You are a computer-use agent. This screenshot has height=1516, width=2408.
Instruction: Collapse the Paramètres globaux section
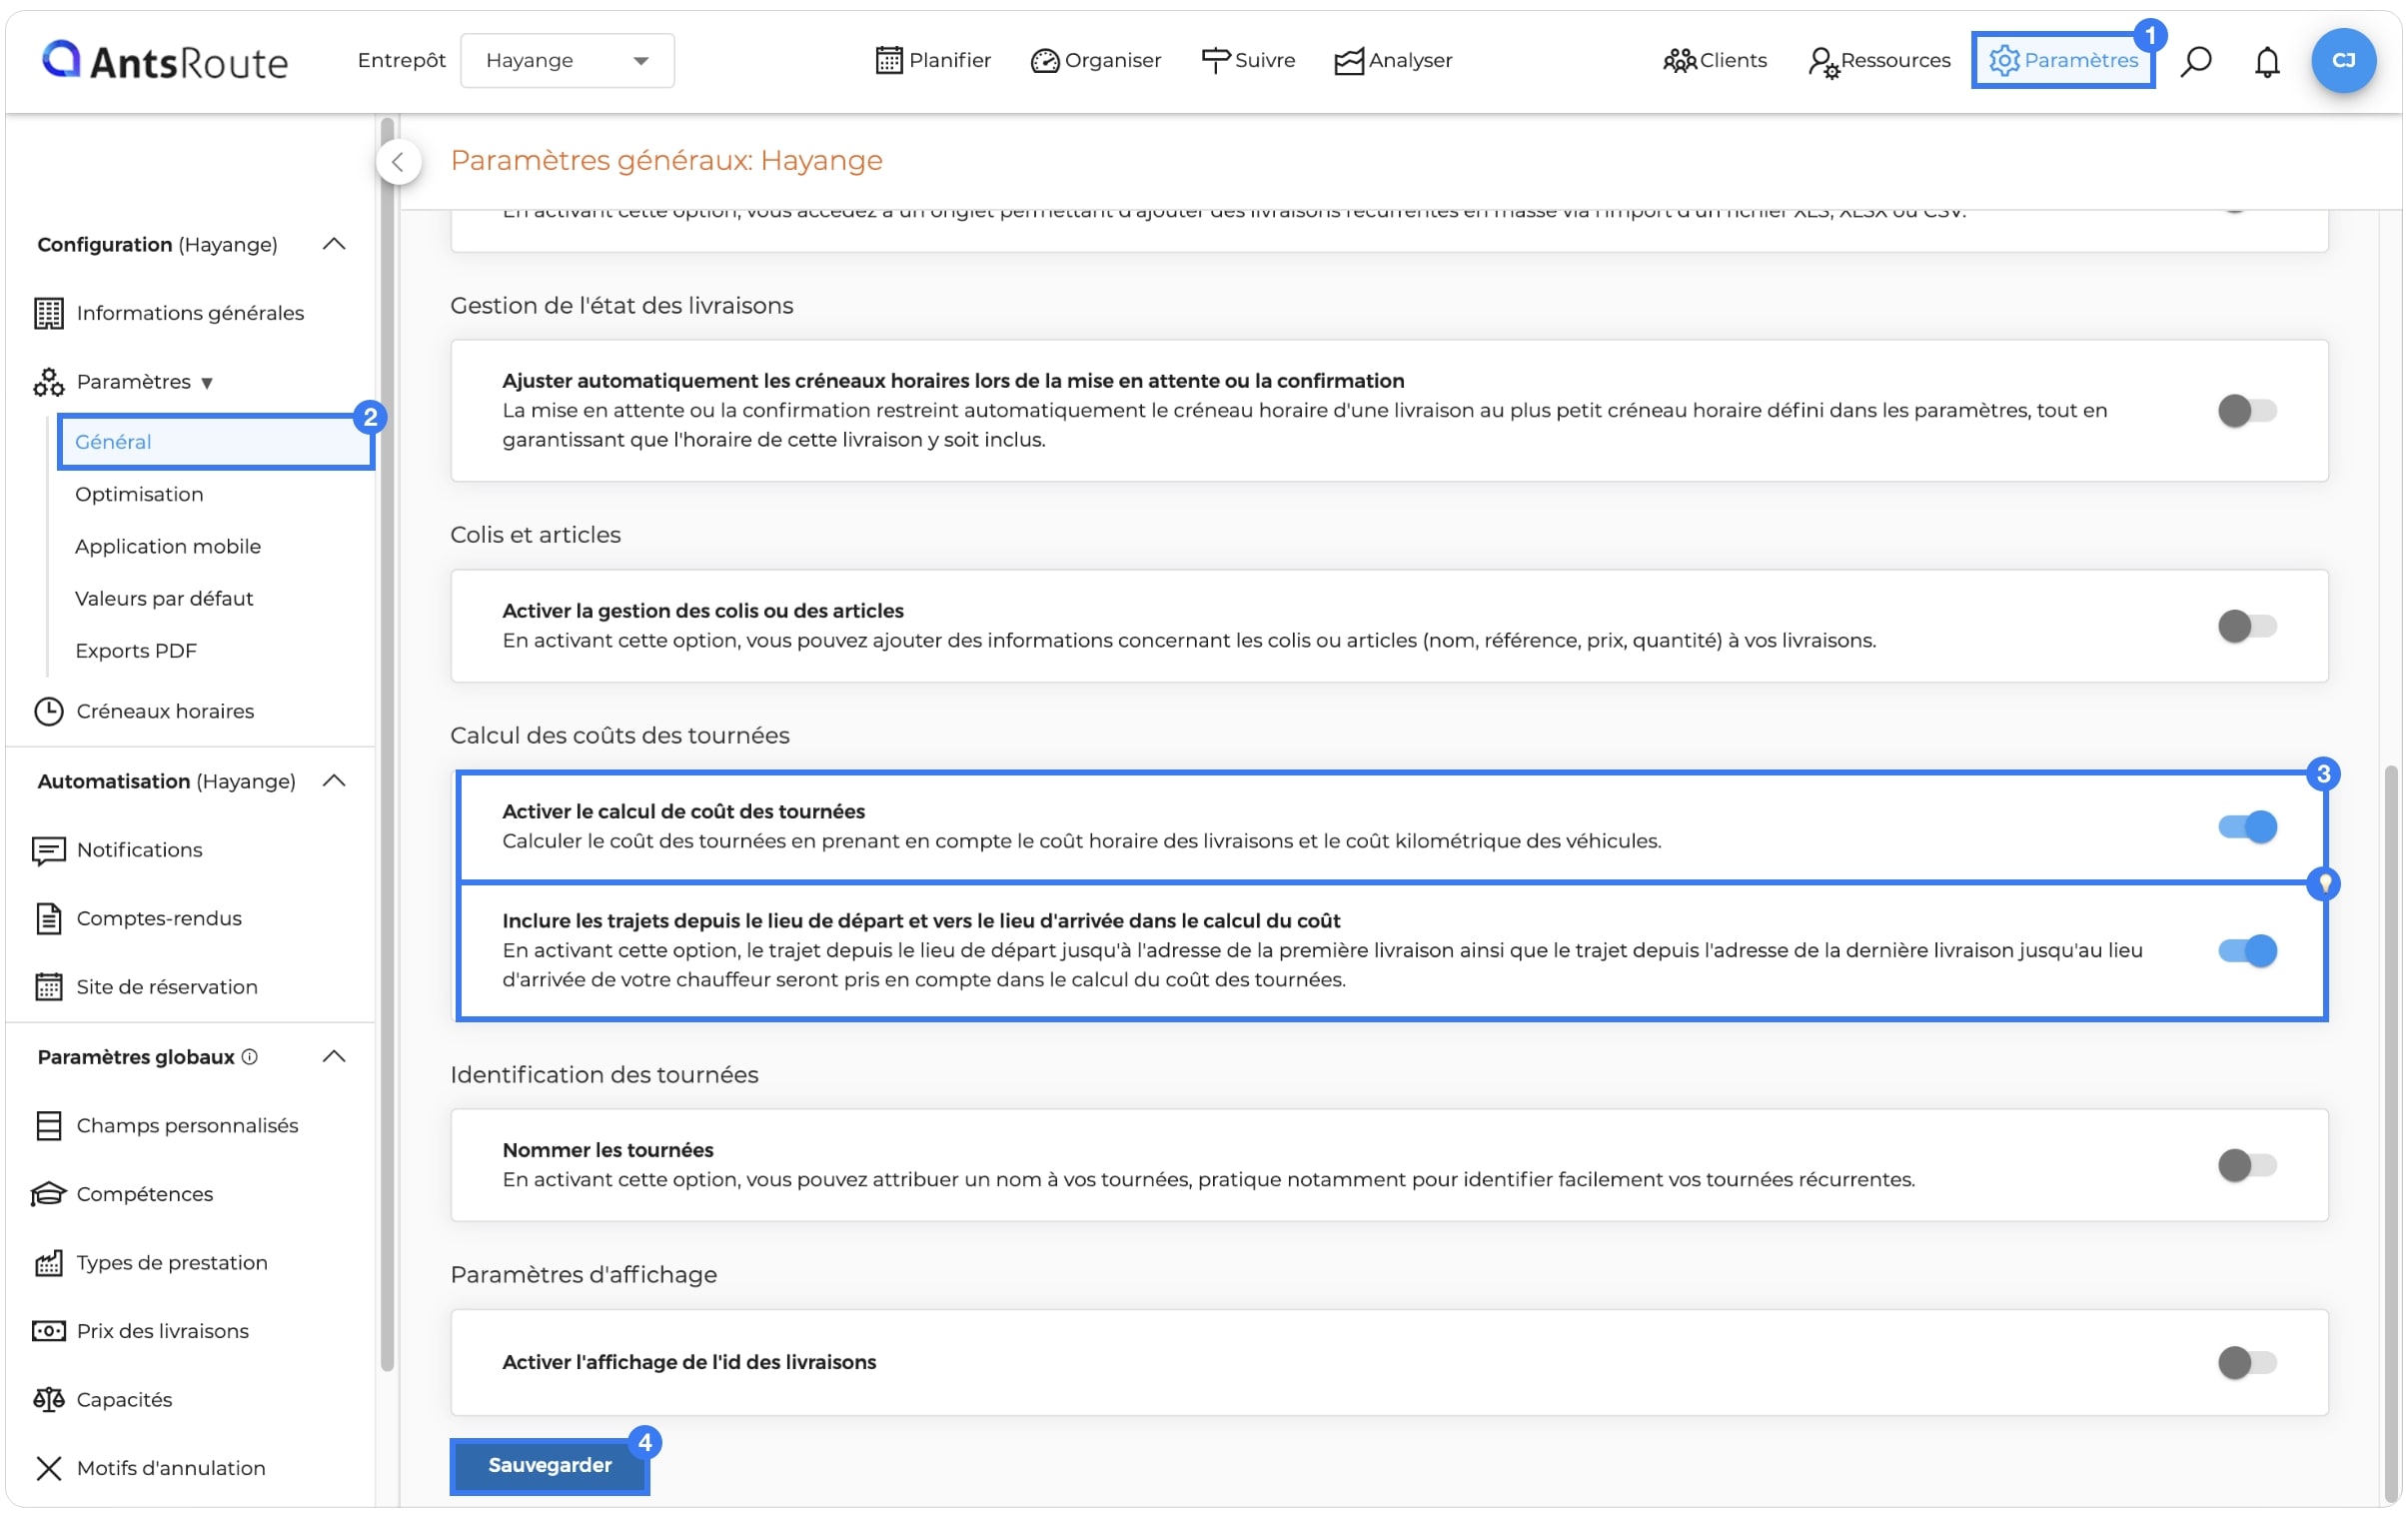pyautogui.click(x=334, y=1057)
